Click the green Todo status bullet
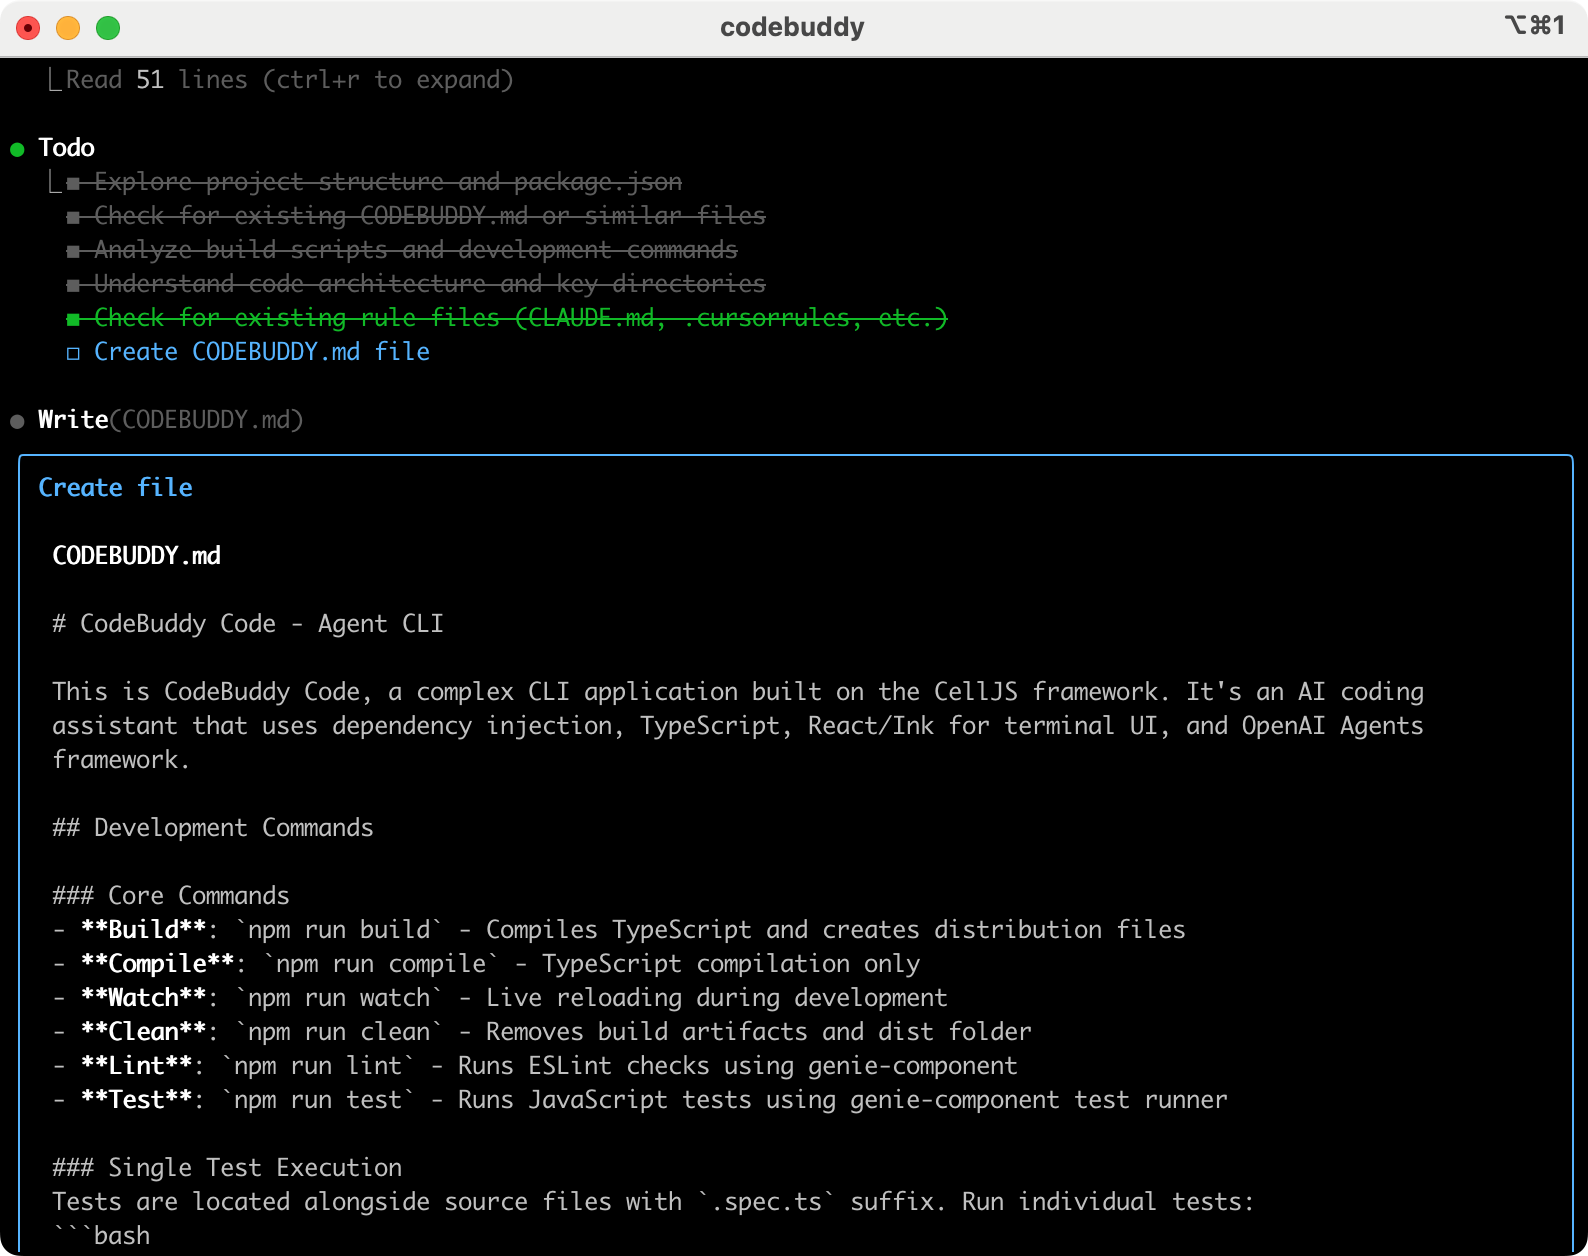The width and height of the screenshot is (1588, 1256). point(17,150)
